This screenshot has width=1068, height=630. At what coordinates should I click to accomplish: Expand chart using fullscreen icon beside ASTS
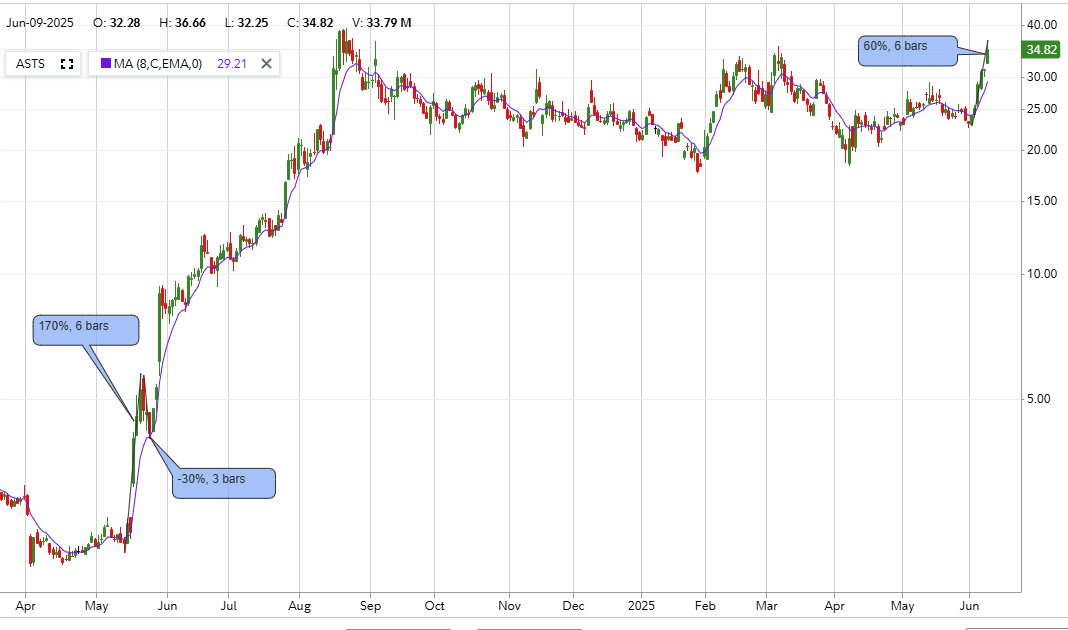point(67,64)
